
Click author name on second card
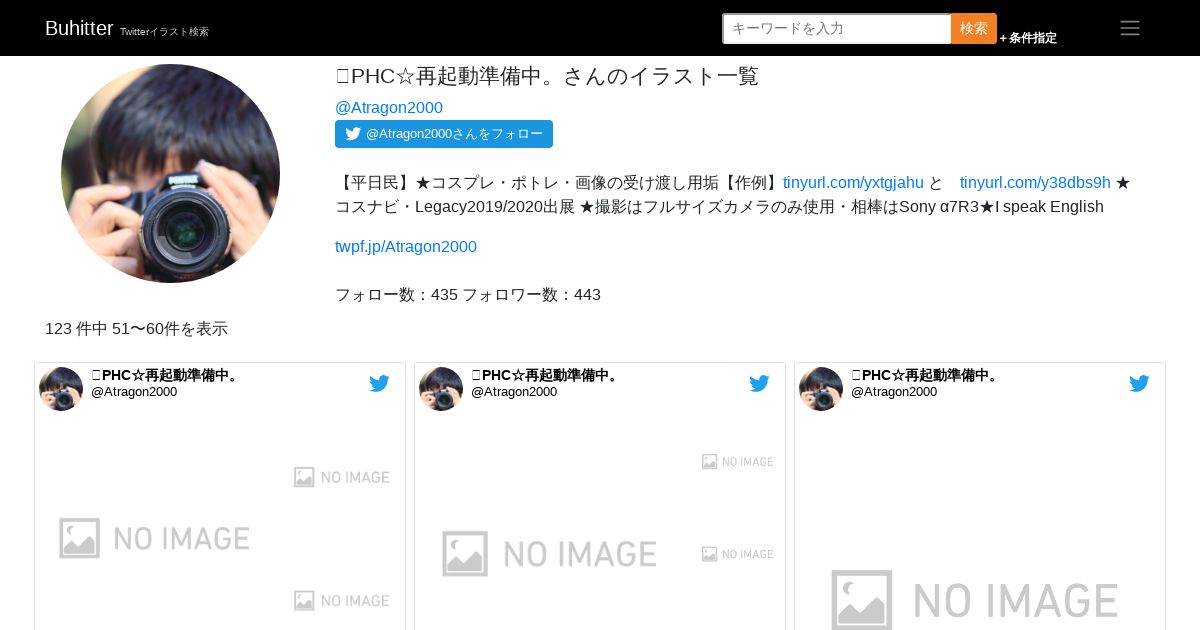click(x=545, y=375)
